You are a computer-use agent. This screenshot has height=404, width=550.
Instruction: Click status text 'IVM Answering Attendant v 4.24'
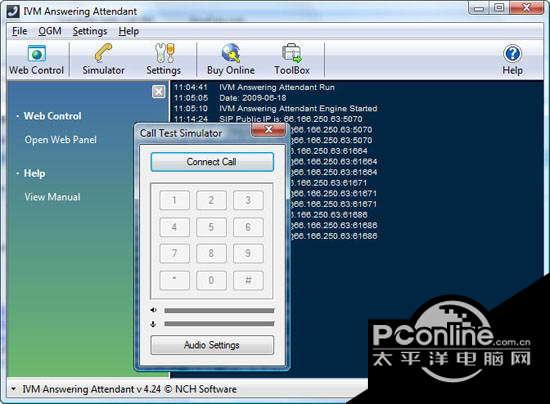coord(92,389)
